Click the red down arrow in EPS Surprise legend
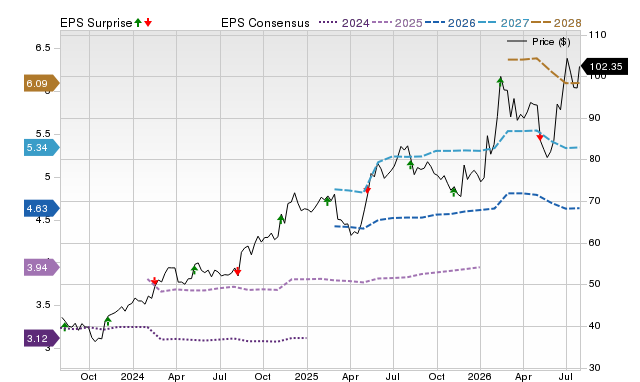Screen dimensions: 640x382 pos(148,22)
